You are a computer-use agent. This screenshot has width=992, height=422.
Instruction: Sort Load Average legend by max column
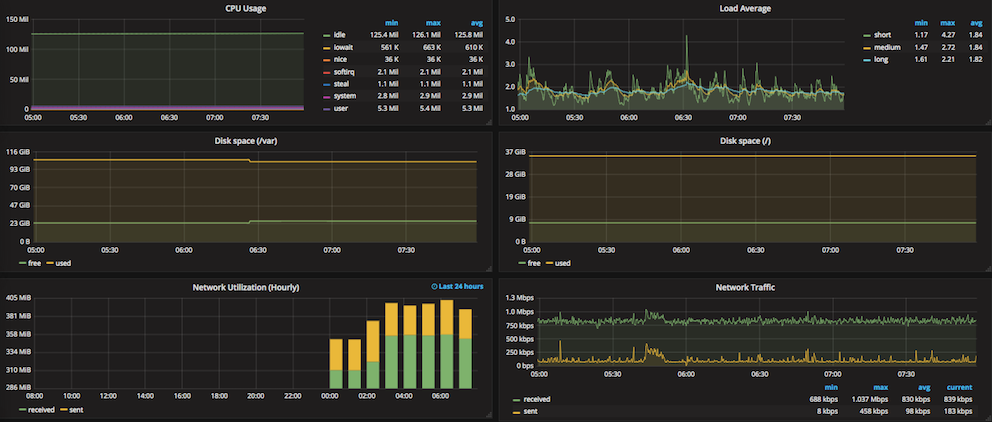click(948, 23)
